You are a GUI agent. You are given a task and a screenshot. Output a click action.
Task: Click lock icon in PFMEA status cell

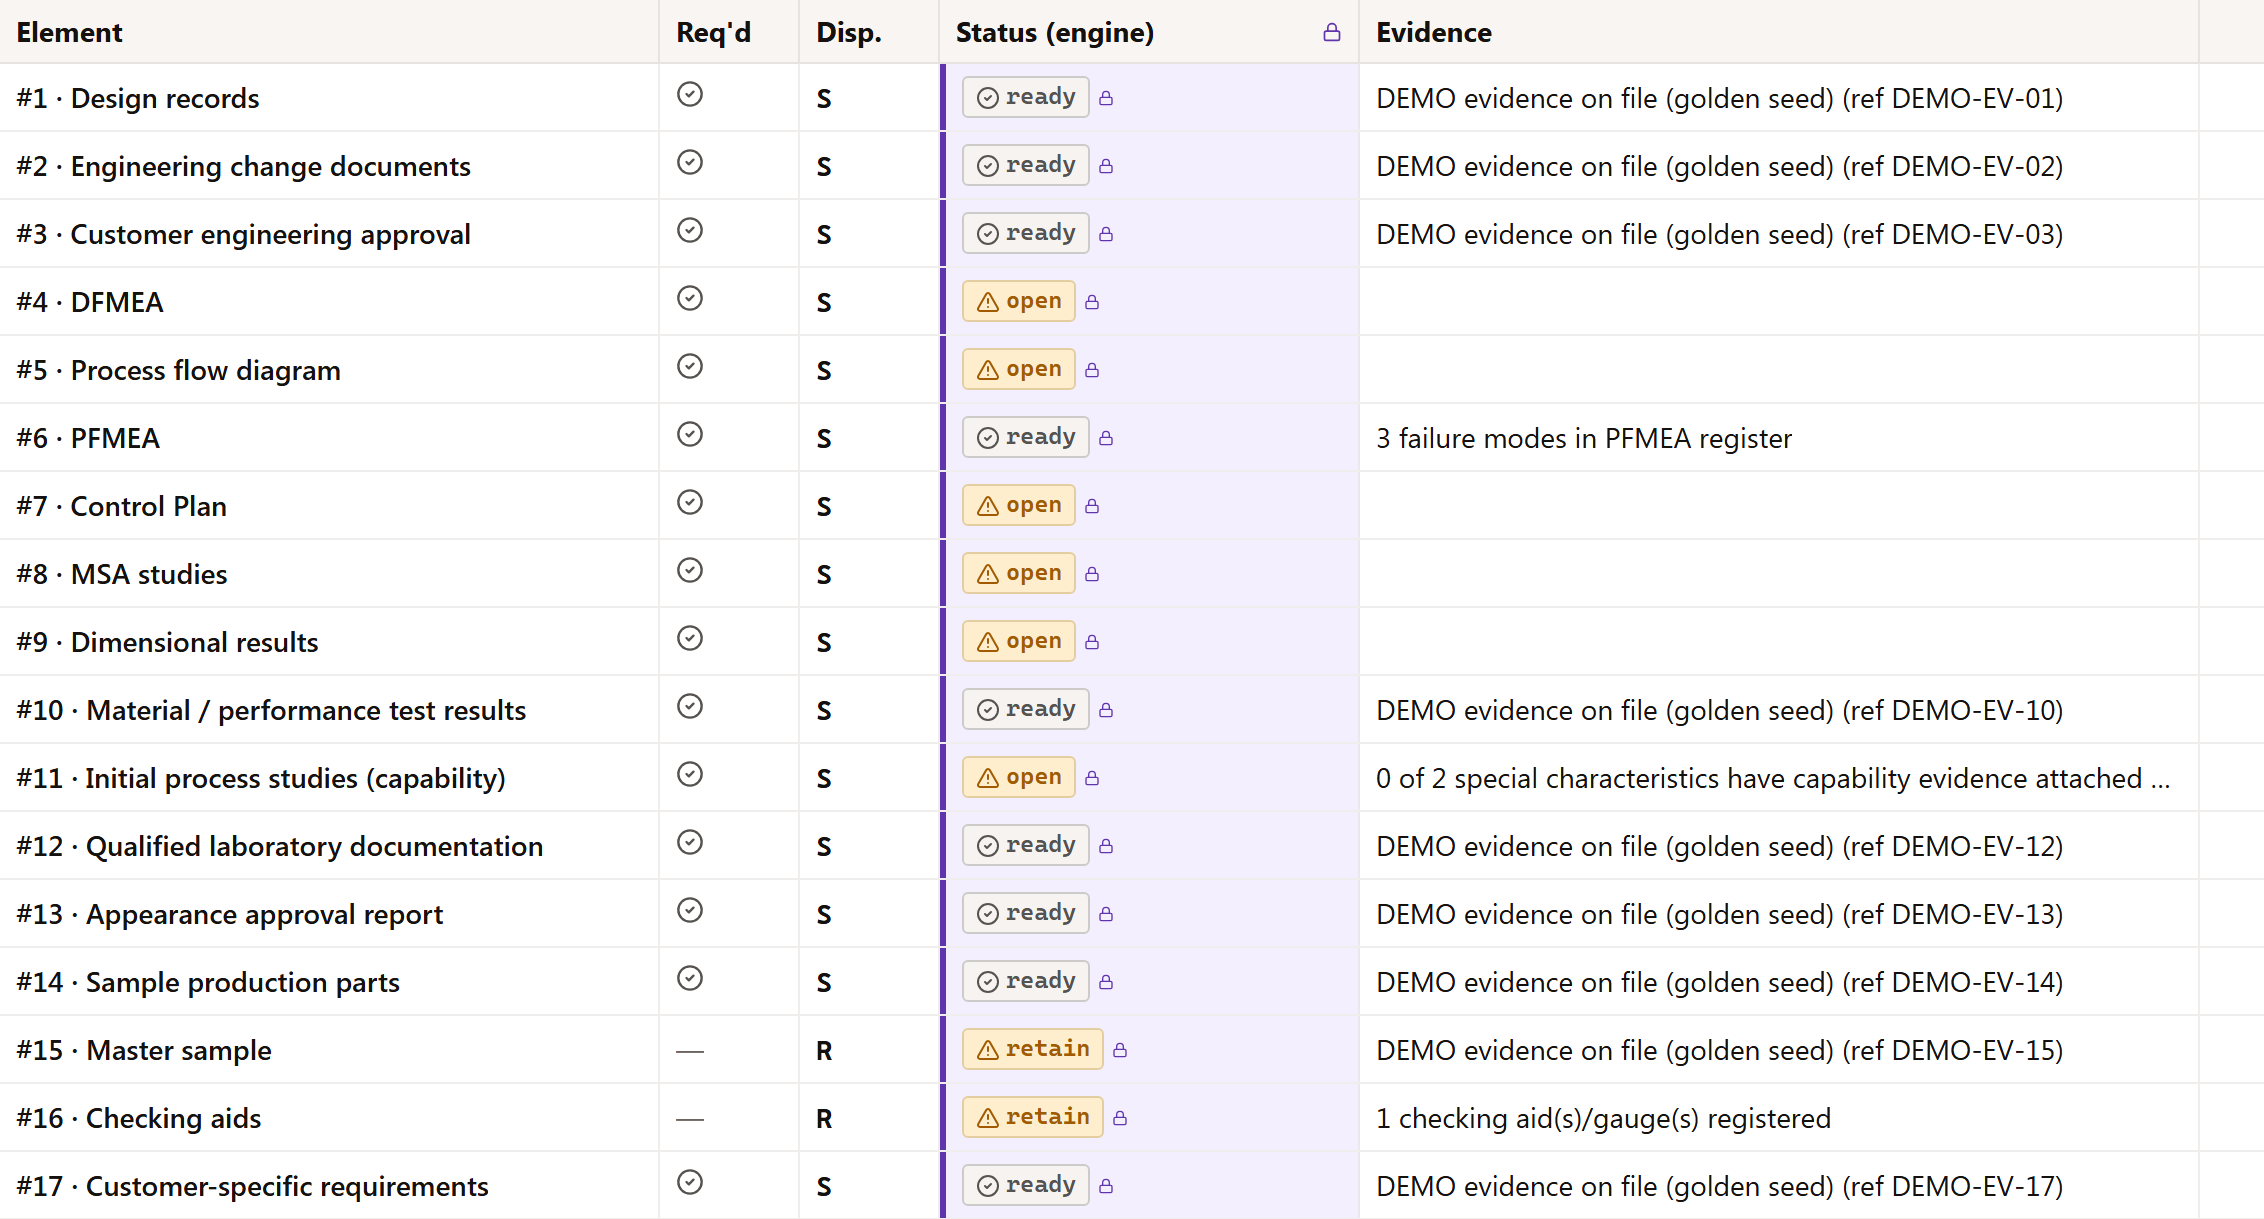tap(1106, 438)
